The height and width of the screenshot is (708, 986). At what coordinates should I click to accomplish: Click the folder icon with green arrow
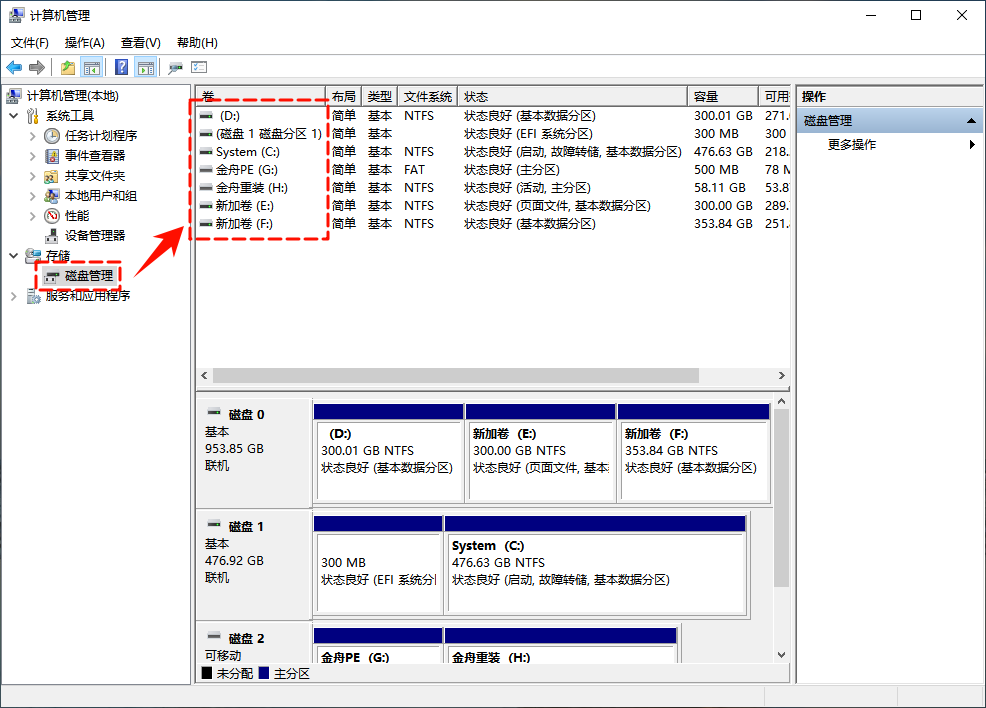[x=68, y=67]
